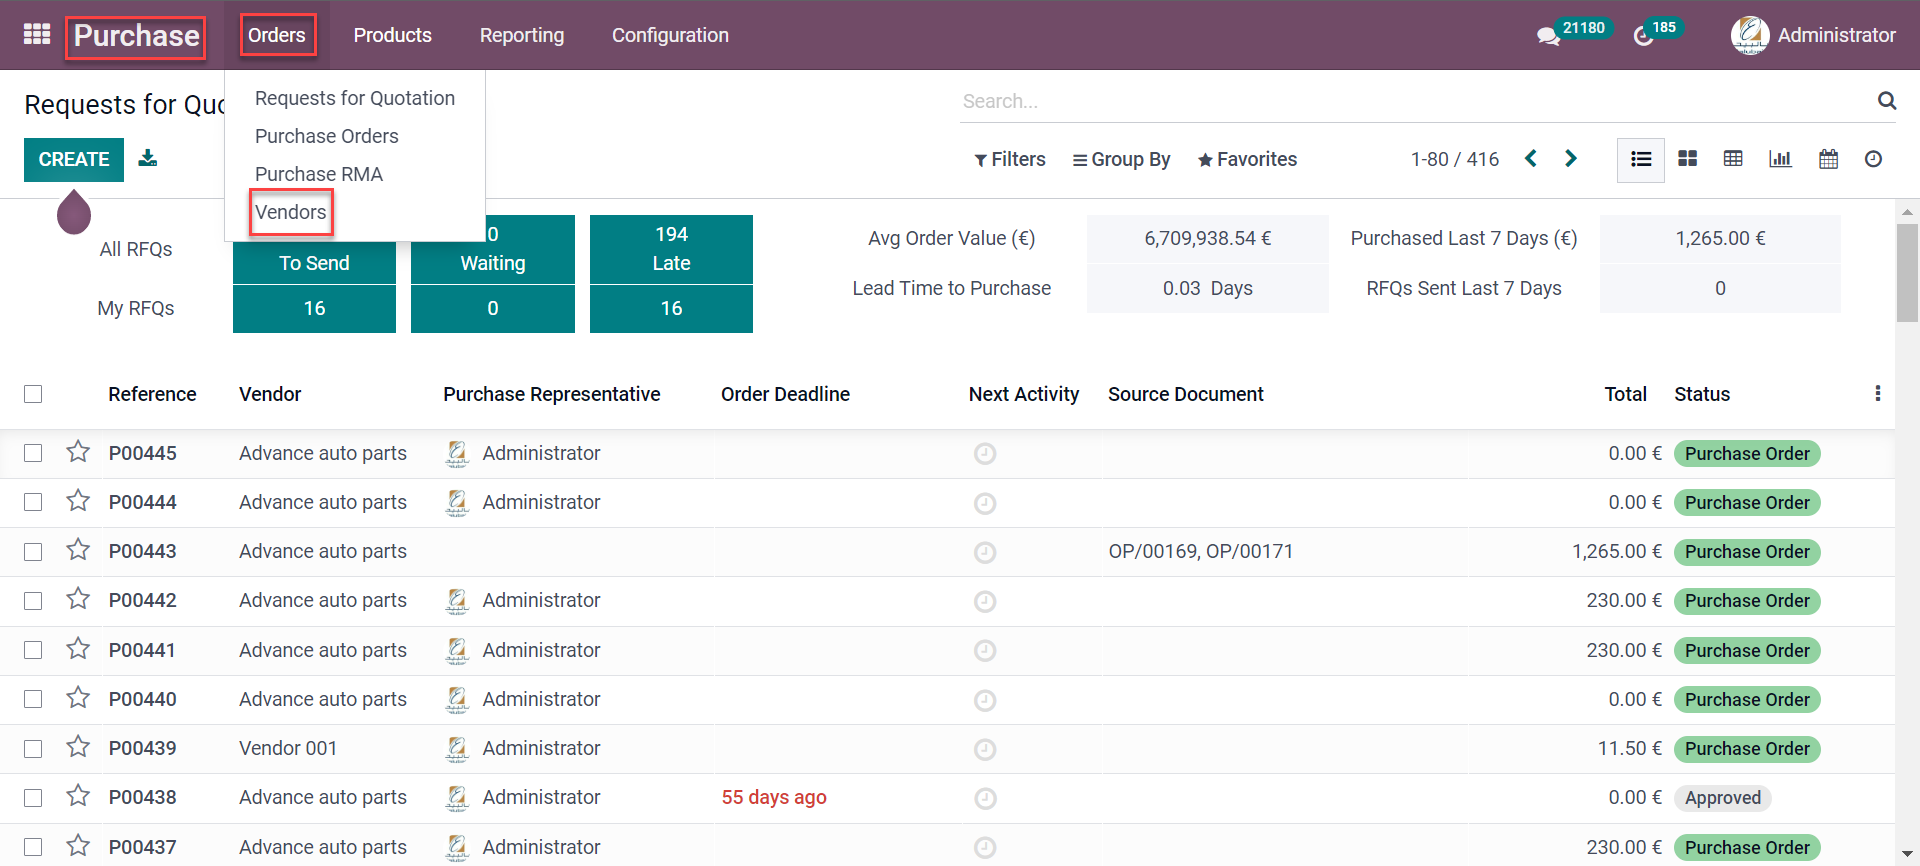Switch to kanban view
Viewport: 1920px width, 866px height.
coord(1687,159)
